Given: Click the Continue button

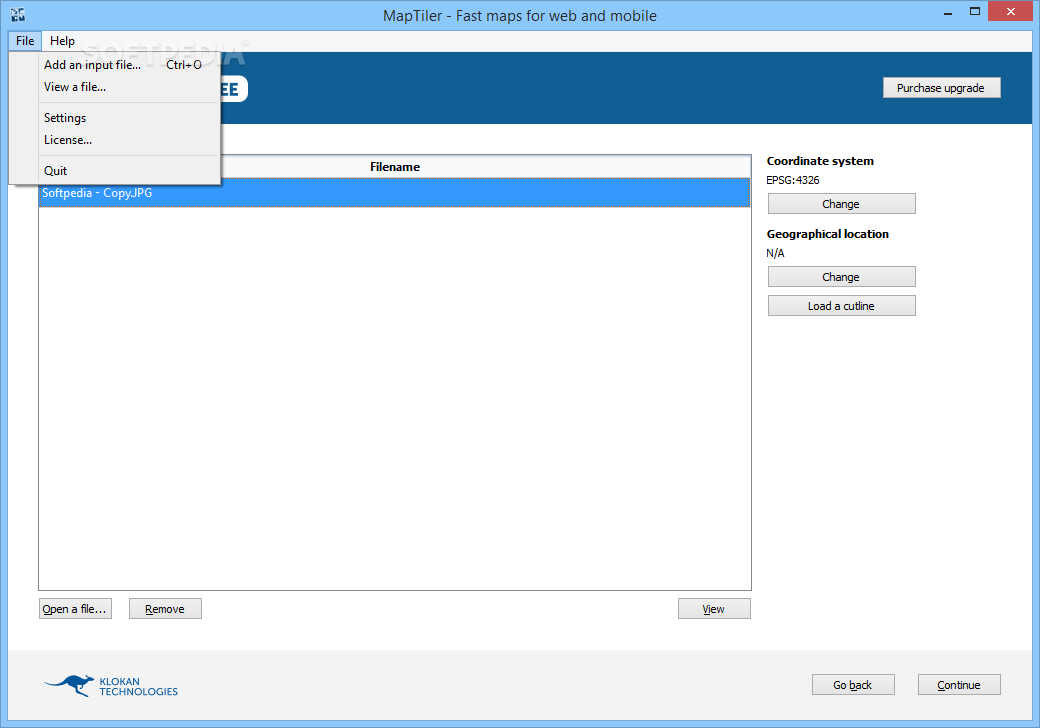Looking at the screenshot, I should pos(959,685).
